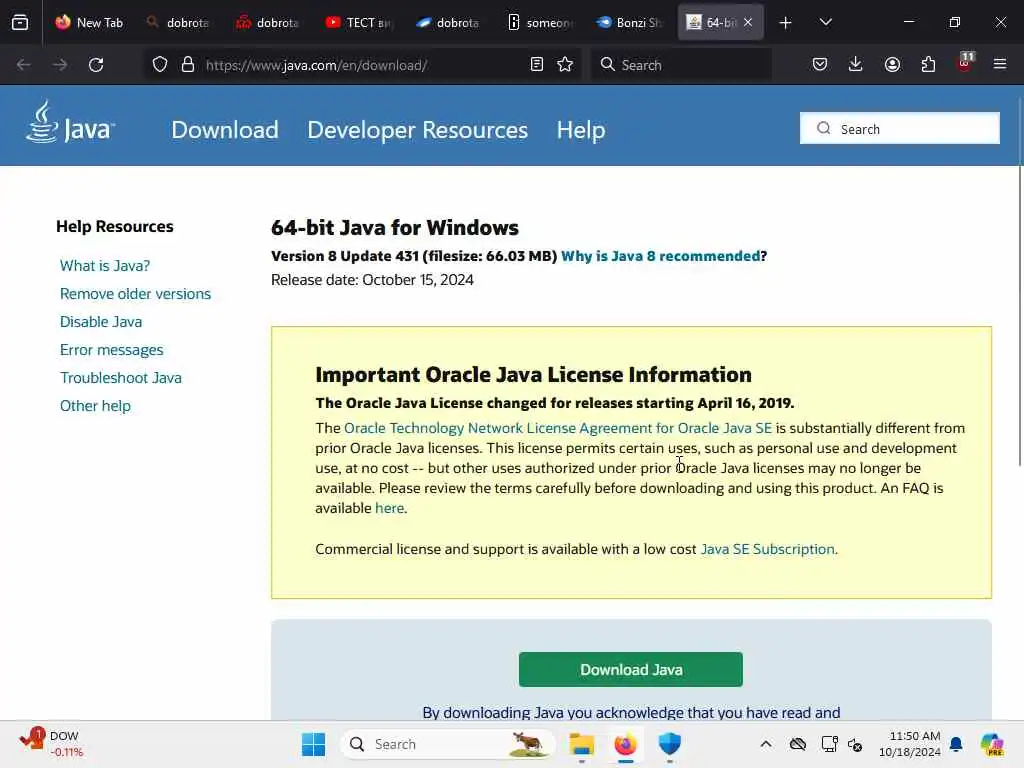Switch to the New Tab tab
This screenshot has height=768, width=1024.
pos(89,23)
